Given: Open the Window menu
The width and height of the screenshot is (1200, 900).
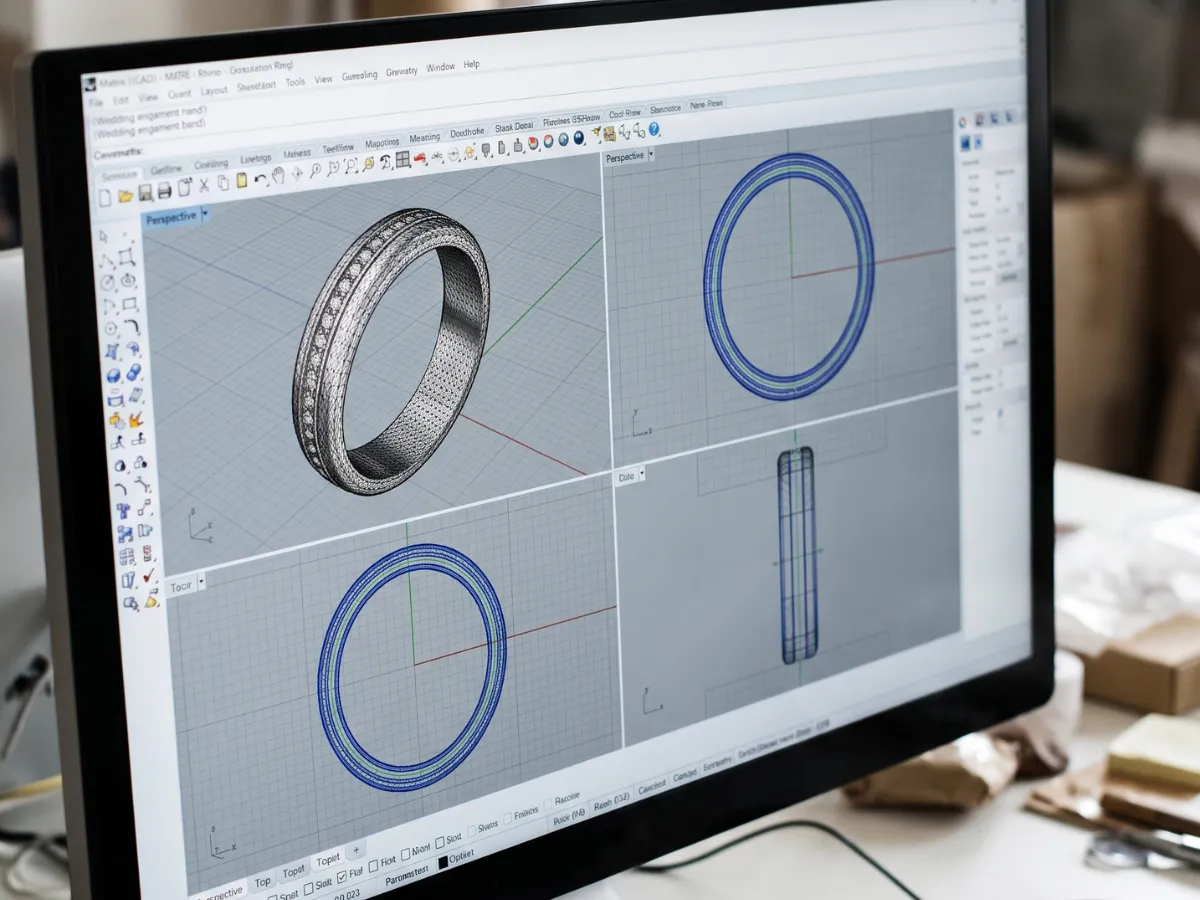Looking at the screenshot, I should (x=440, y=67).
